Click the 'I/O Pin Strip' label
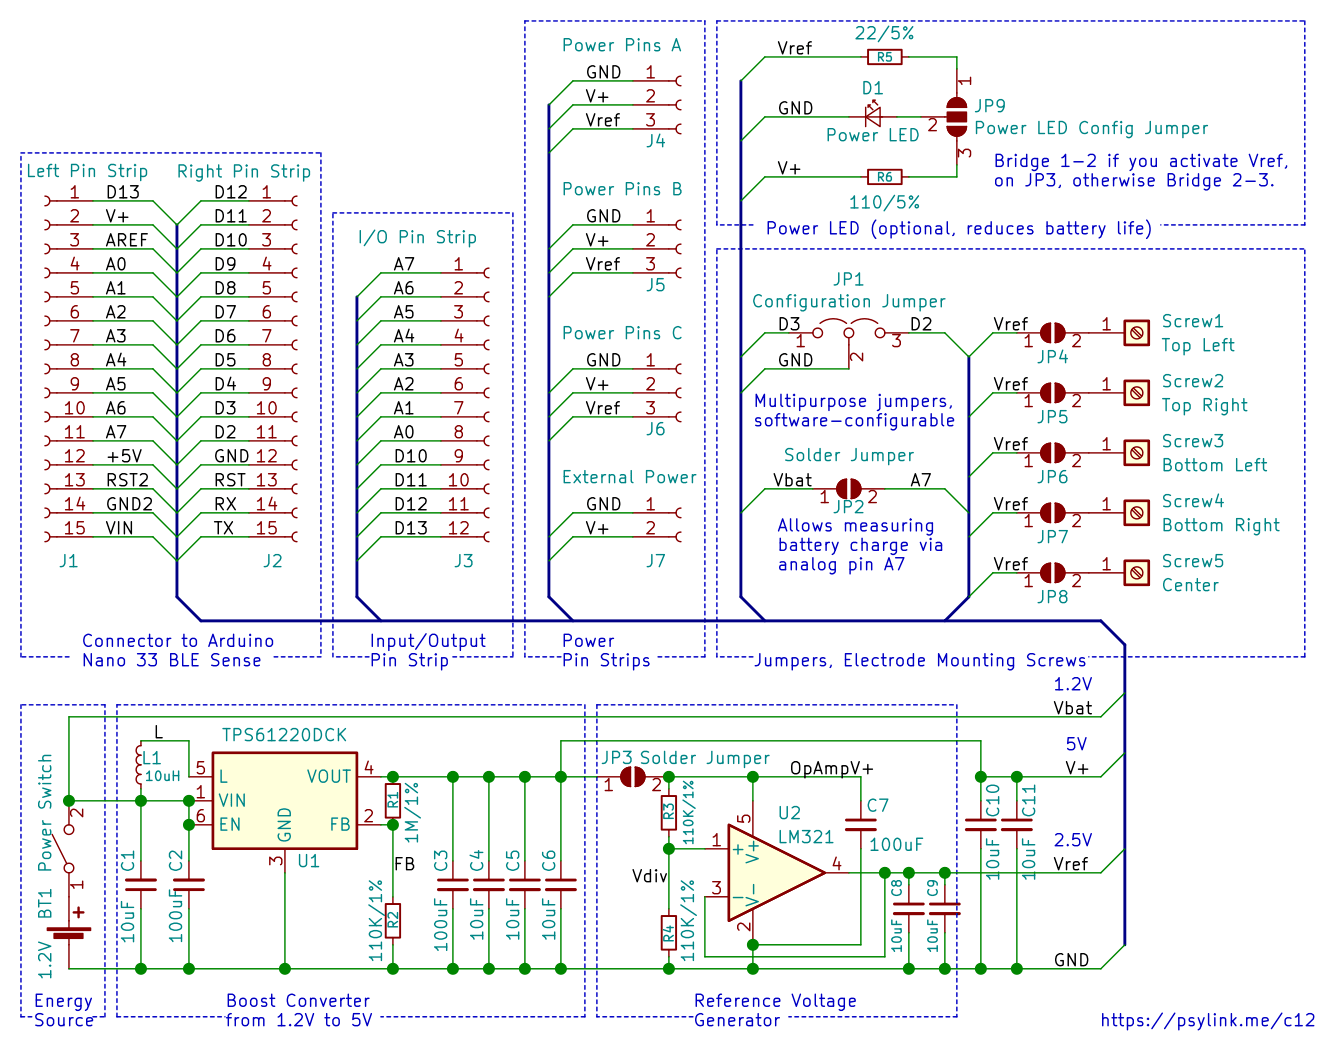Viewport: 1335px width, 1051px height. [x=417, y=237]
